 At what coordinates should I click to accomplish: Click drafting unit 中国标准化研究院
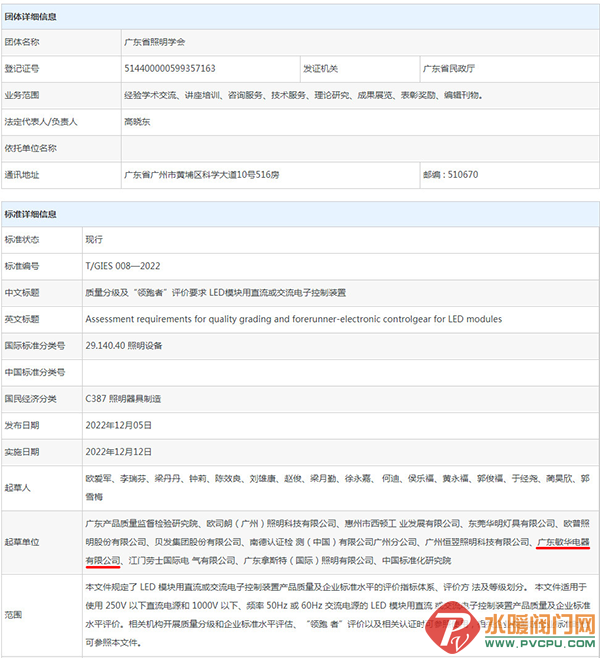[416, 561]
